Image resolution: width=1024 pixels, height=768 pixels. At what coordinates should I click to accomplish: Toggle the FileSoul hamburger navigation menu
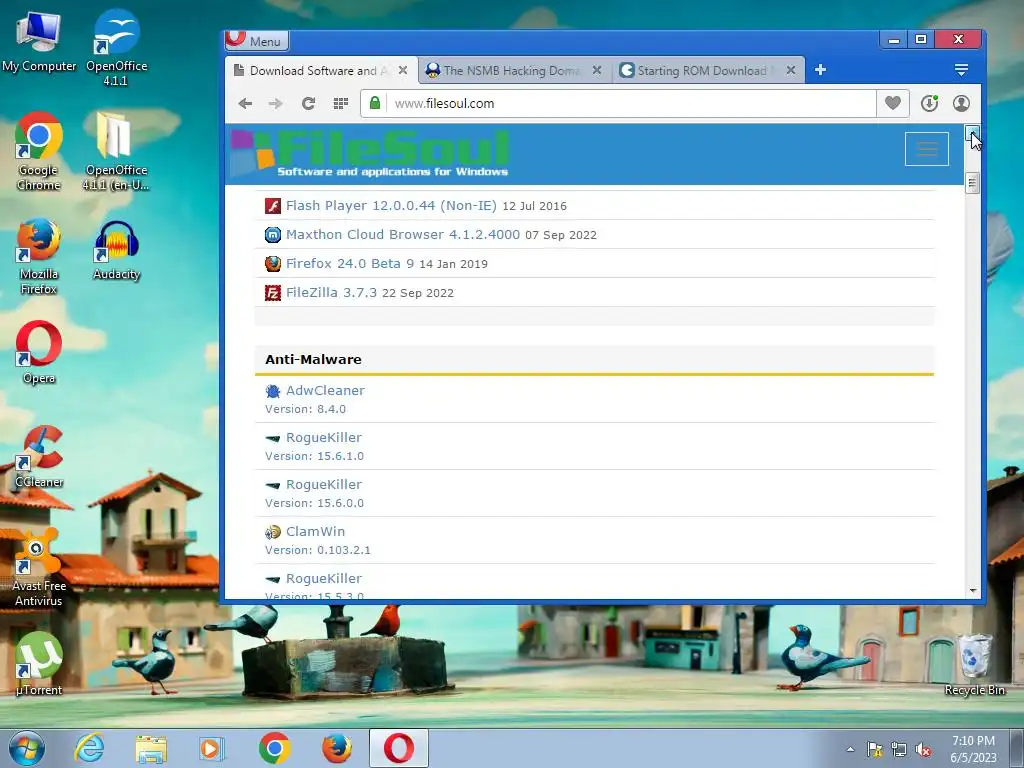[927, 149]
